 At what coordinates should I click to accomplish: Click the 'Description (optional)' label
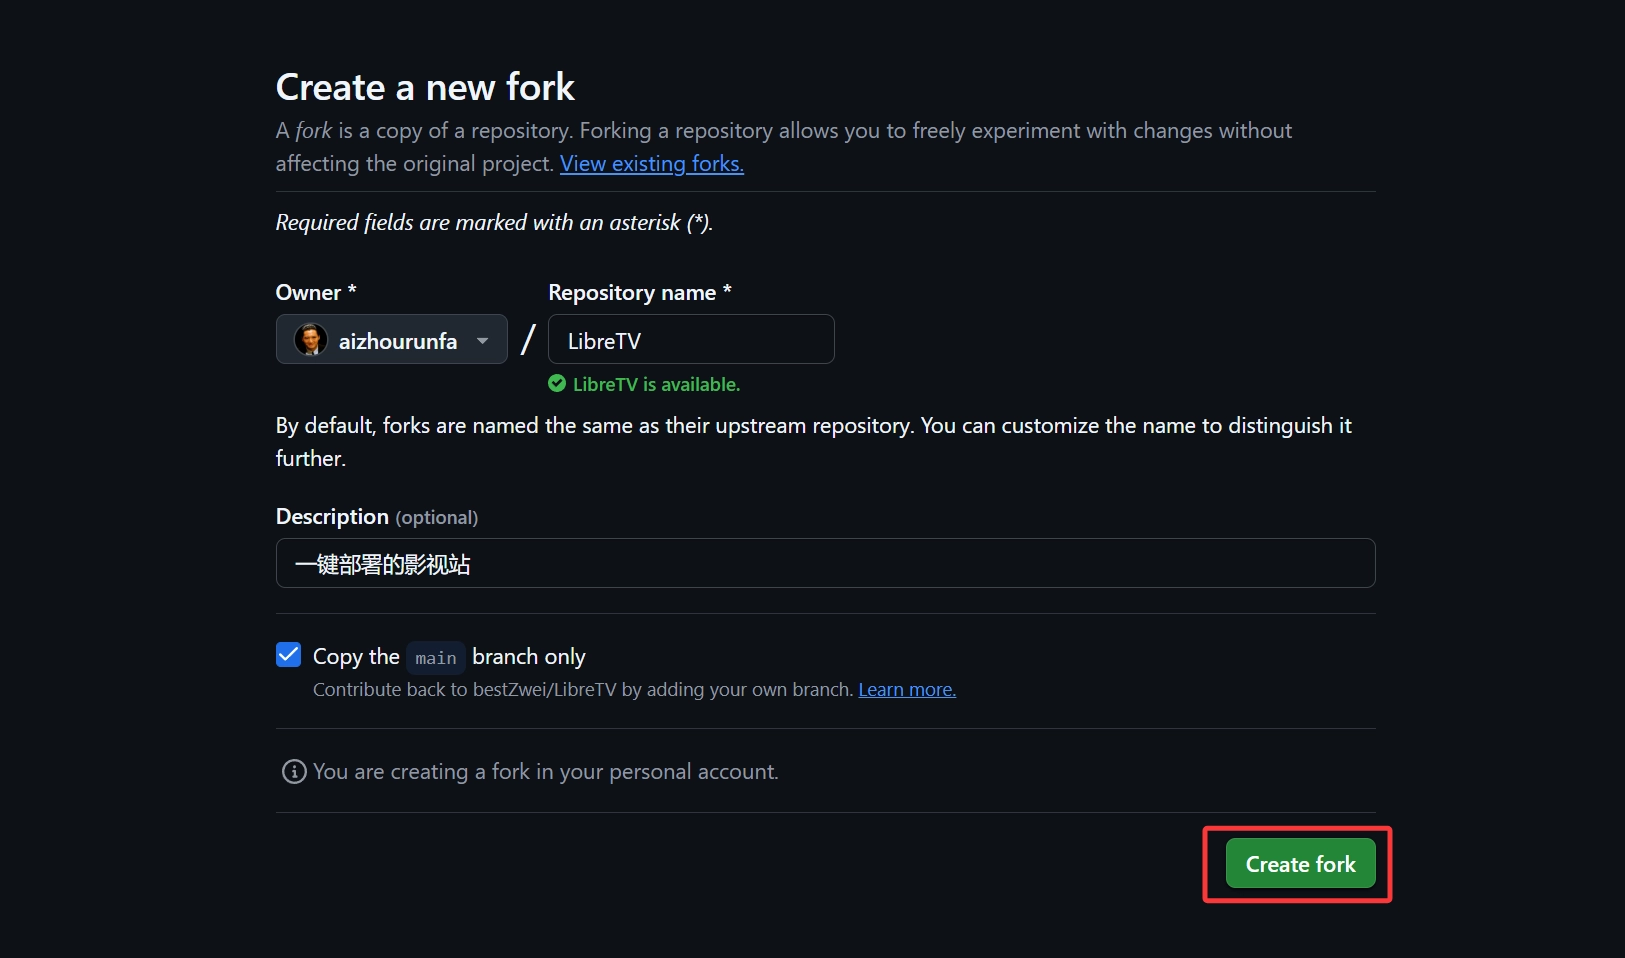click(x=377, y=517)
